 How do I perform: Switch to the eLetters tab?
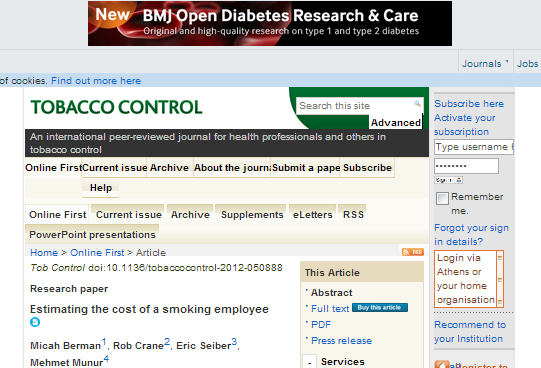click(x=313, y=215)
